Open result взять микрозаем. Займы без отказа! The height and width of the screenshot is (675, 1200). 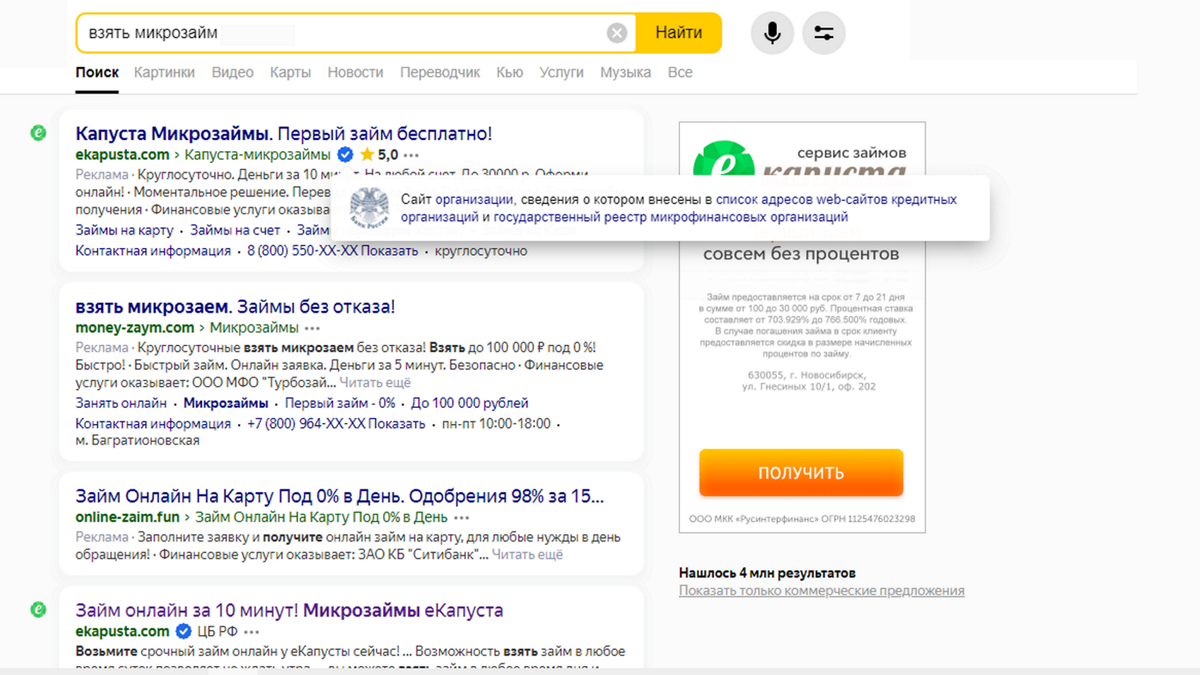point(235,307)
